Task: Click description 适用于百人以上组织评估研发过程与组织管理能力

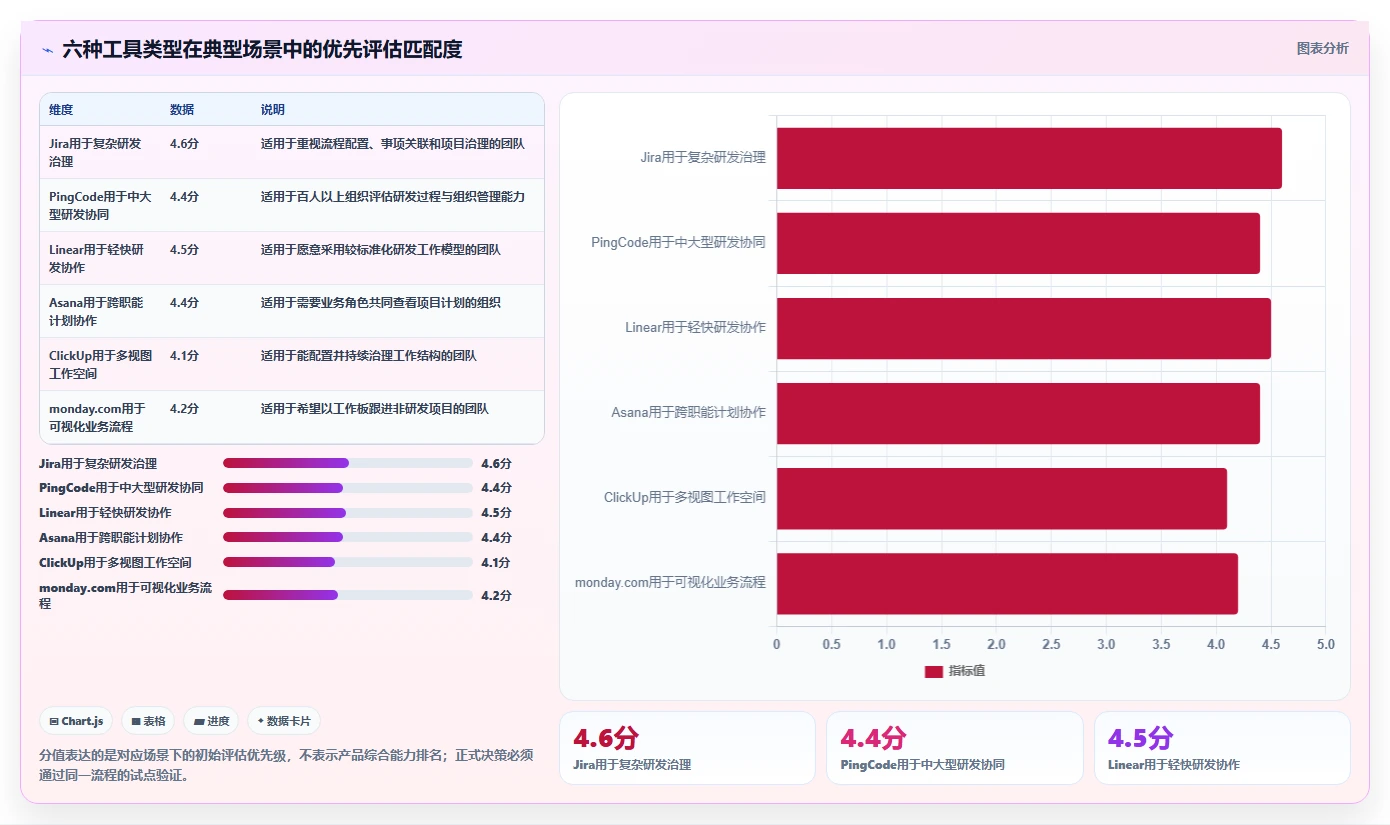Action: pyautogui.click(x=393, y=197)
